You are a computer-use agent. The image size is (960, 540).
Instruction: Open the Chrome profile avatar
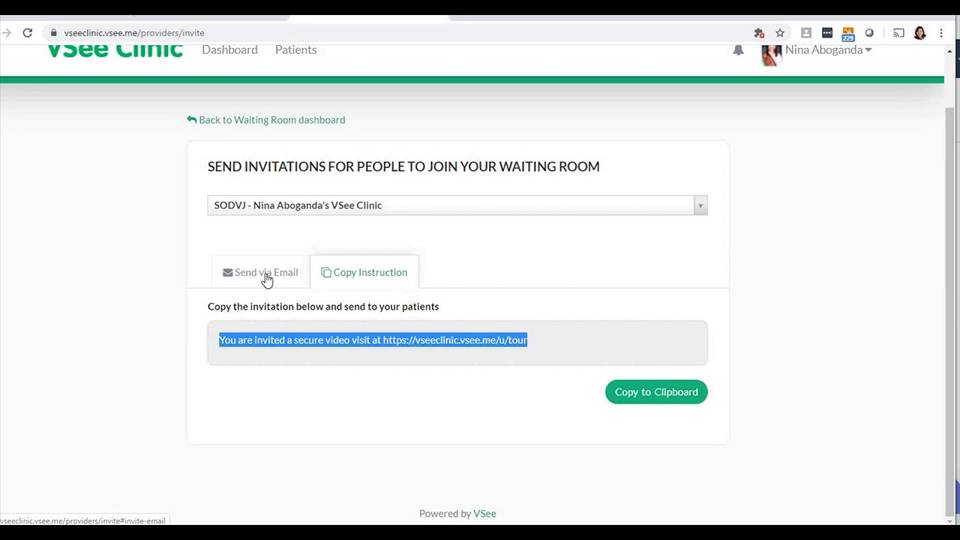click(x=920, y=33)
